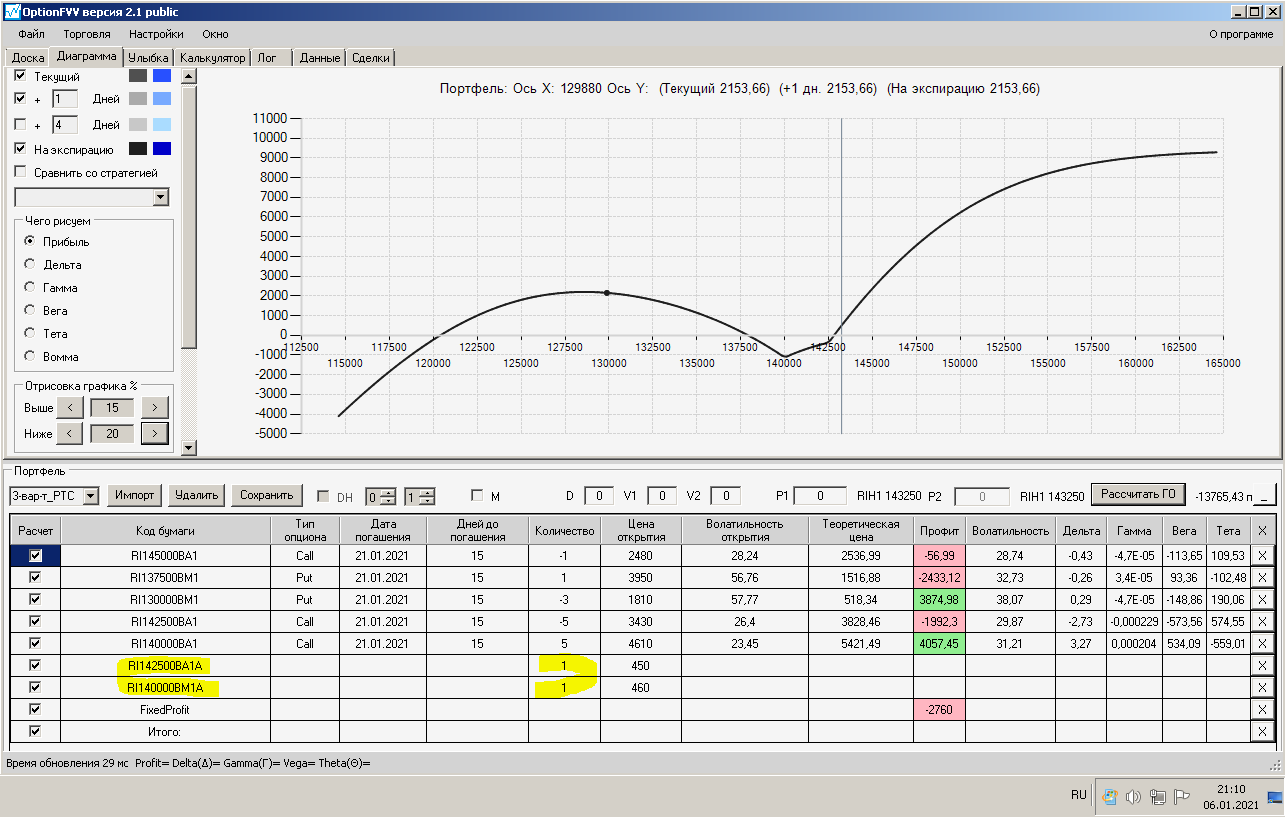Remove the RI145000BA1 row with X
Image resolution: width=1285 pixels, height=817 pixels.
pos(1262,555)
